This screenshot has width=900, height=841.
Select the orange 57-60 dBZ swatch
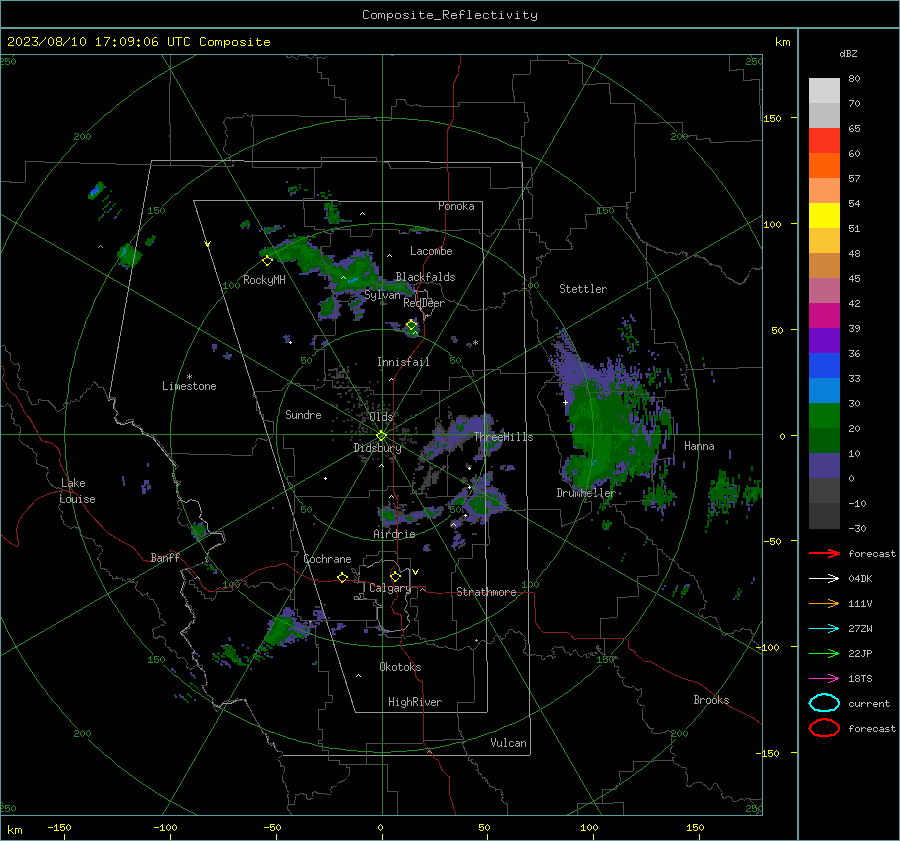[x=824, y=166]
